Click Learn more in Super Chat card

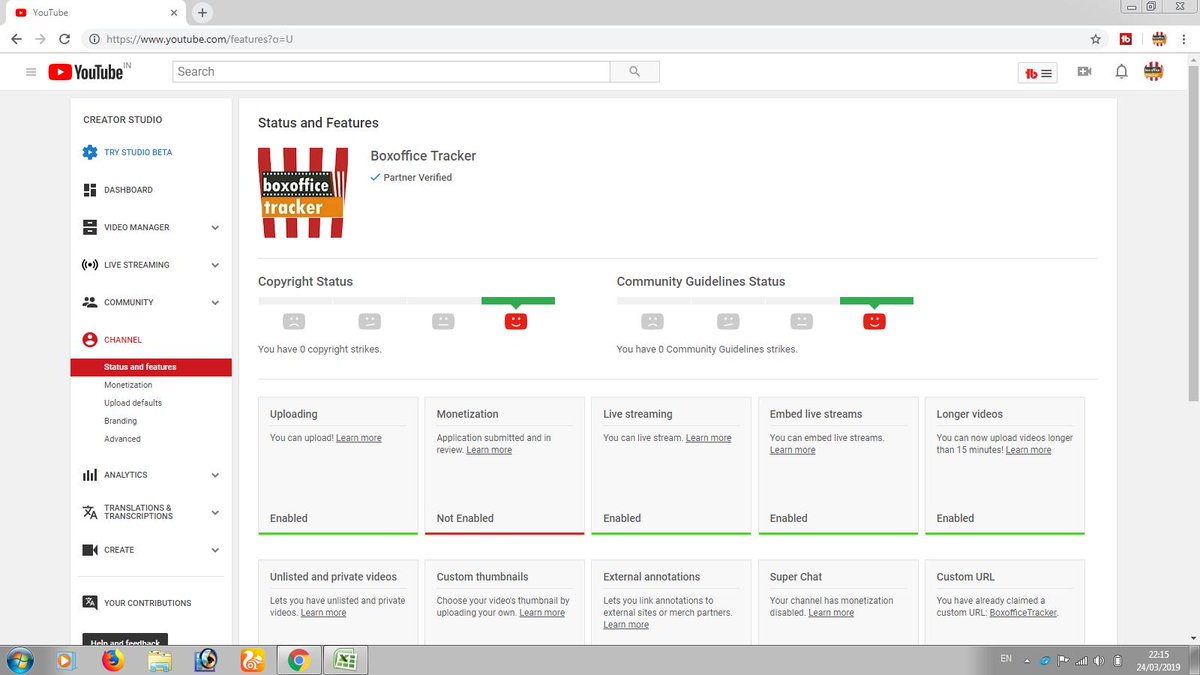(831, 613)
